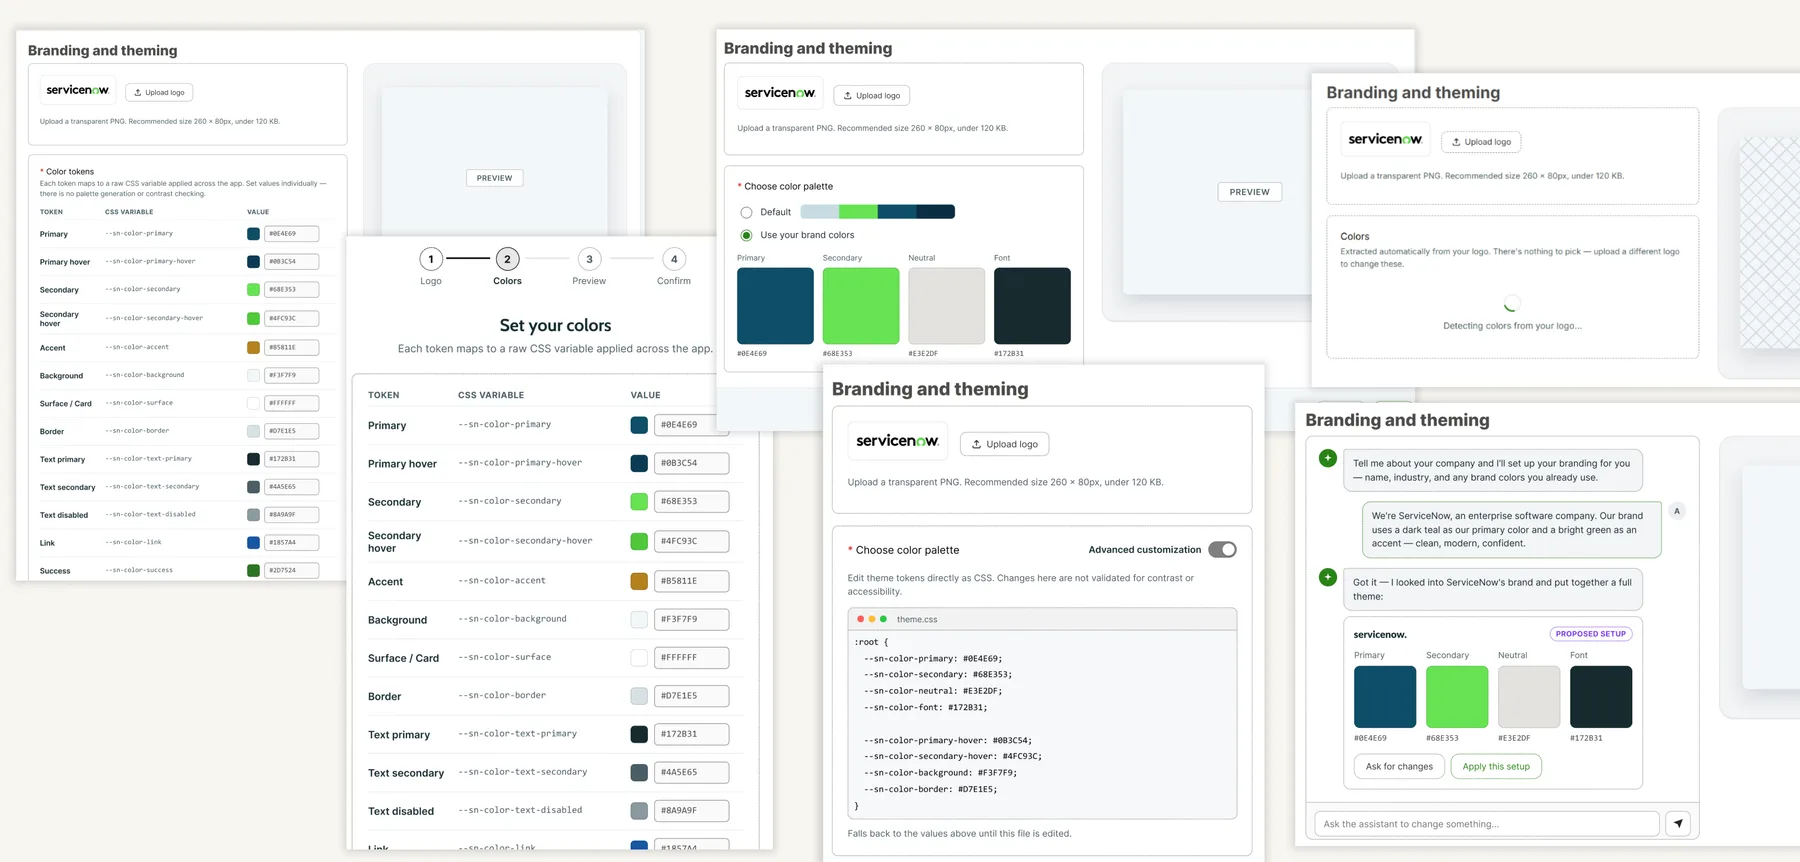
Task: Click the "Detecting colors from your logo…" text
Action: pyautogui.click(x=1512, y=326)
